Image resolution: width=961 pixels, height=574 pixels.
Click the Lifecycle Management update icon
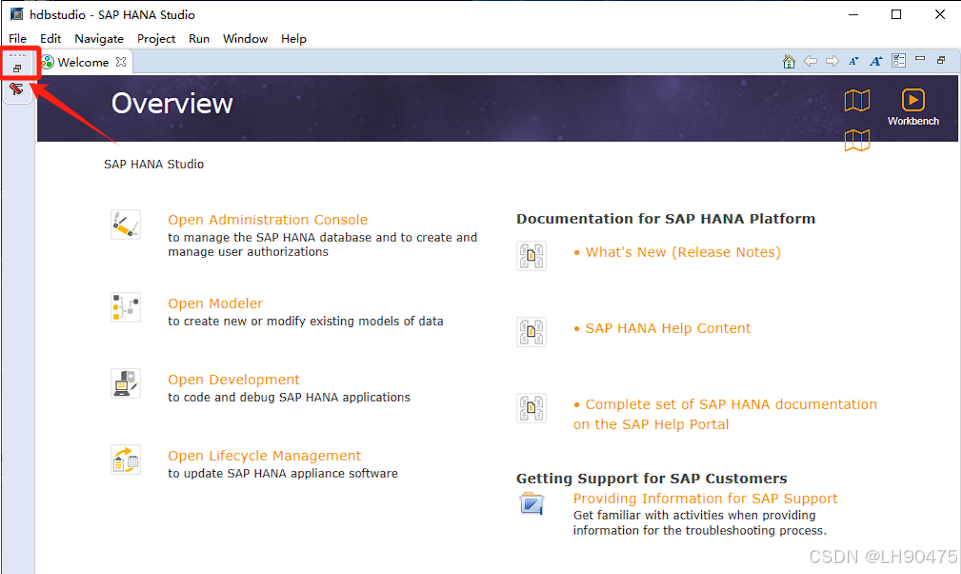point(126,459)
